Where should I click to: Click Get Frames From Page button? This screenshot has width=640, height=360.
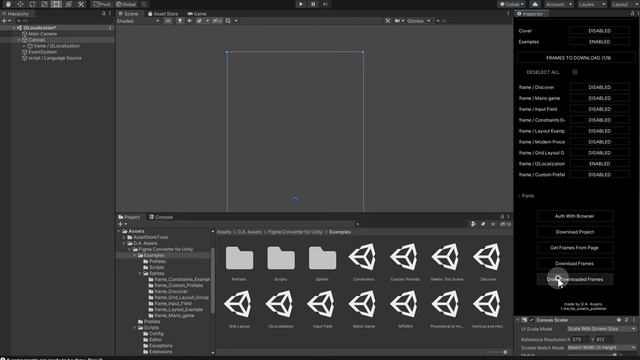574,248
